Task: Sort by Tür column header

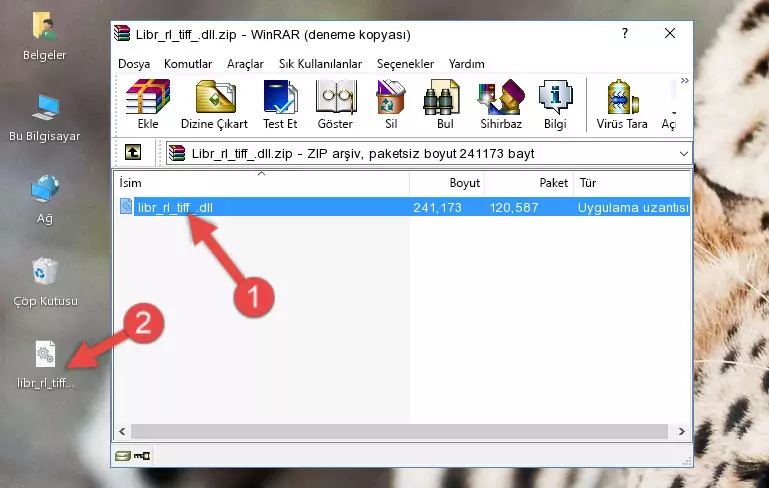Action: point(632,182)
